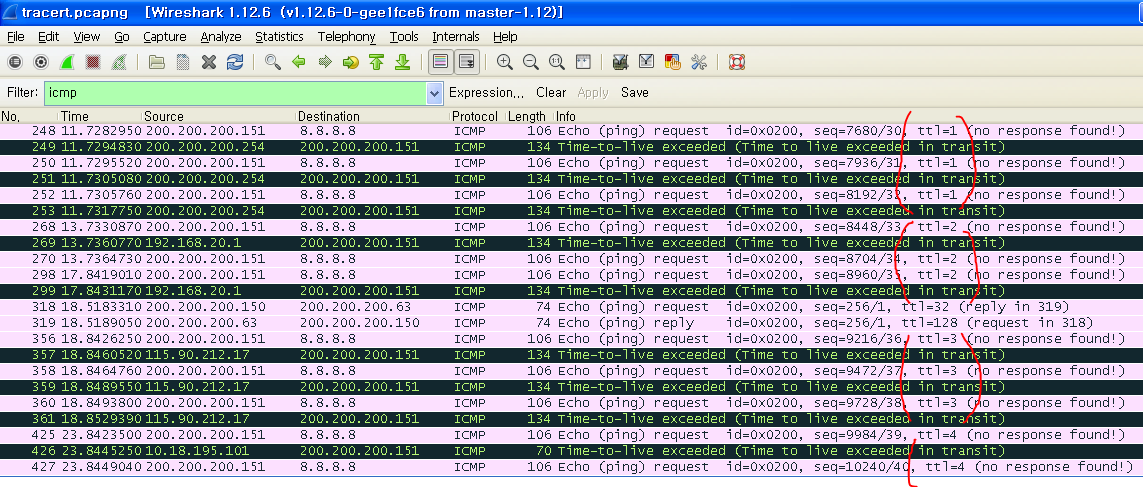1143x487 pixels.
Task: Go to specific packet number icon
Action: tap(351, 63)
